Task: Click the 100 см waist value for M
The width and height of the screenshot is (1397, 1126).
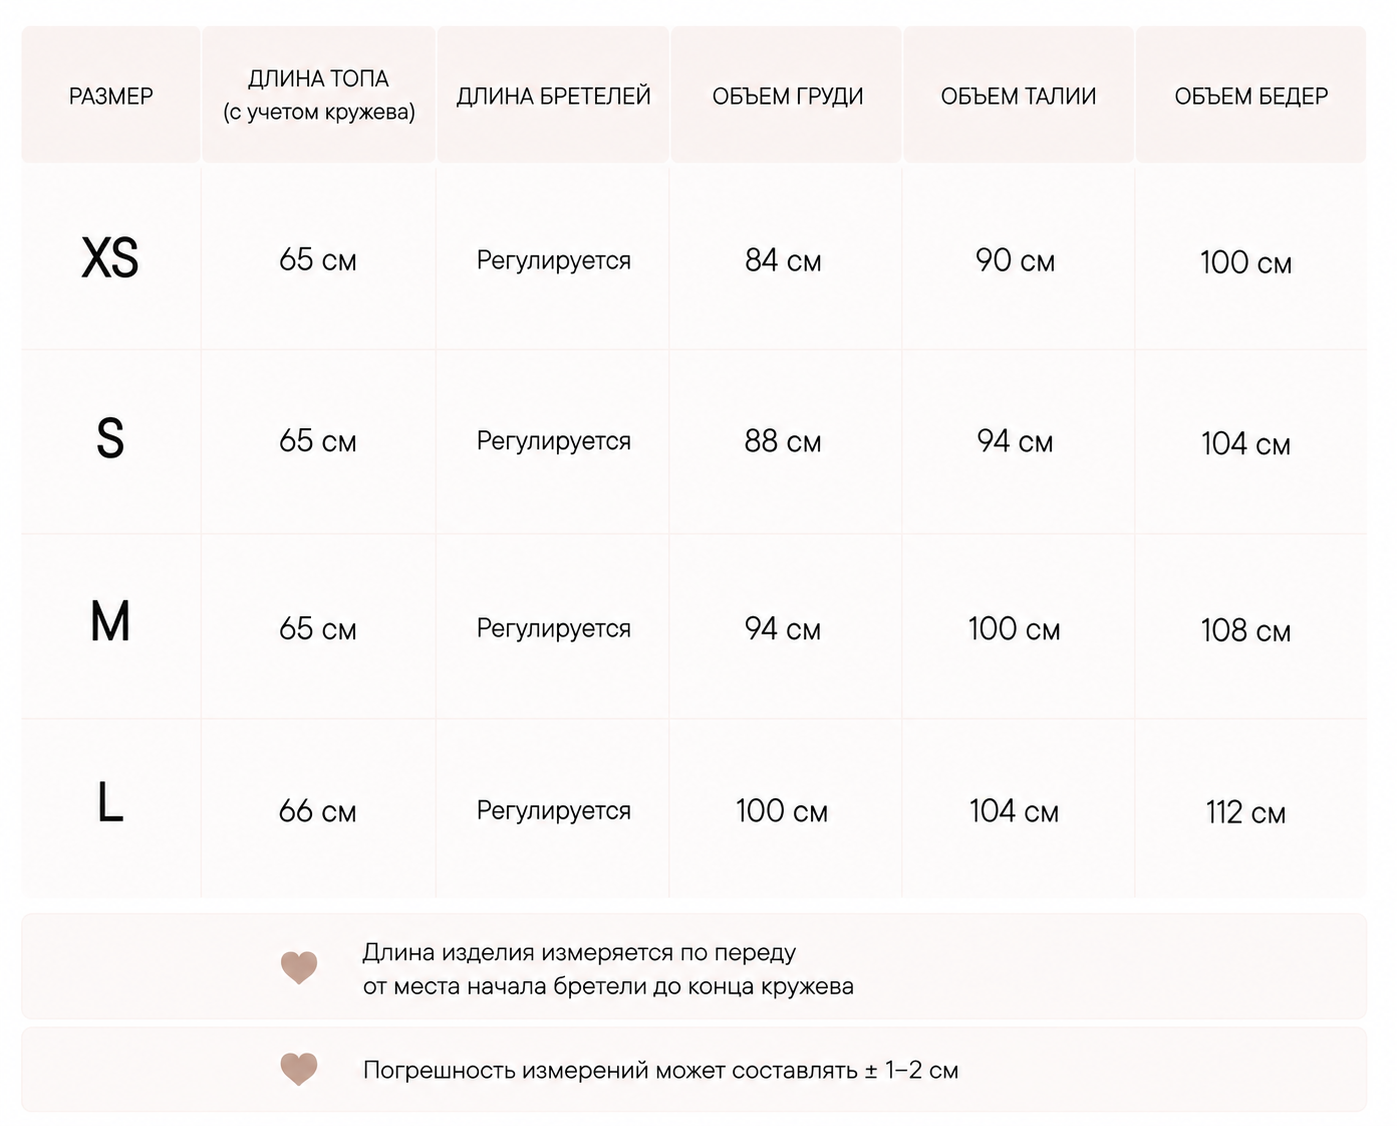Action: [x=1014, y=629]
